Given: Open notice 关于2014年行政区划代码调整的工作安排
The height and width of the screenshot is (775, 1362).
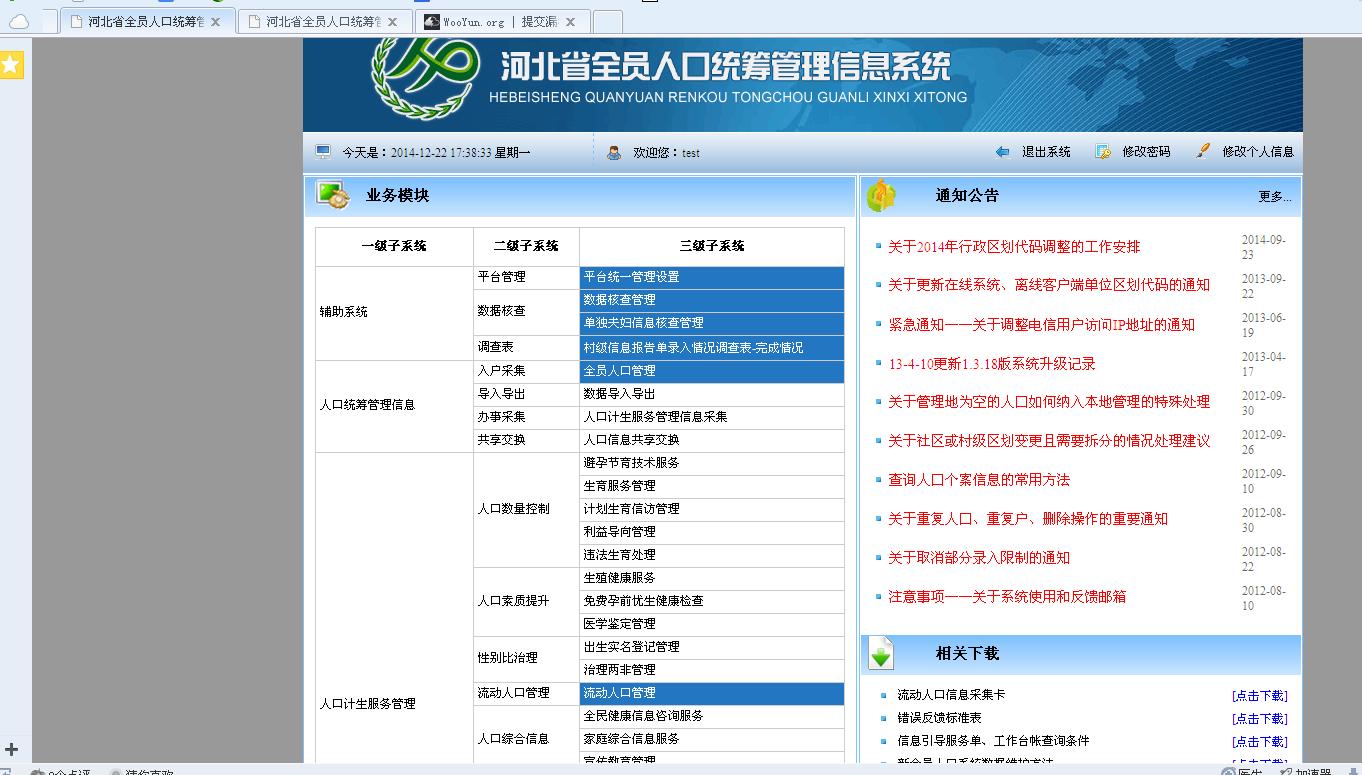Looking at the screenshot, I should tap(1014, 247).
